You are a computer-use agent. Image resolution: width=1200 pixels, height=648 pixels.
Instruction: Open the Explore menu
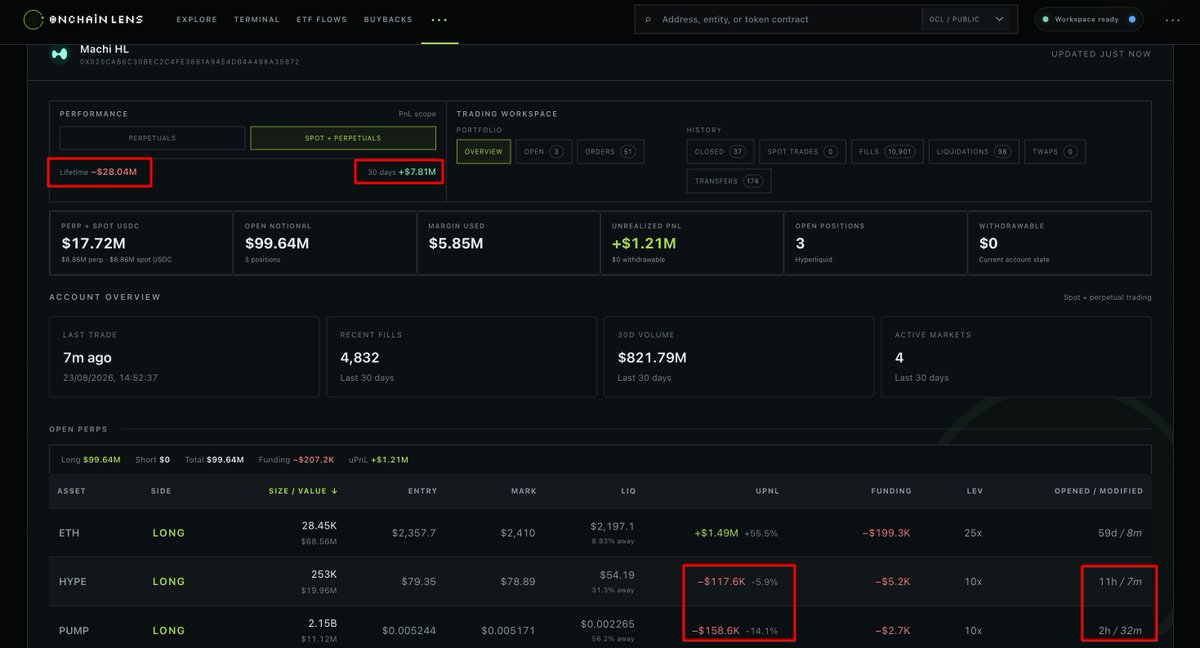[x=197, y=20]
